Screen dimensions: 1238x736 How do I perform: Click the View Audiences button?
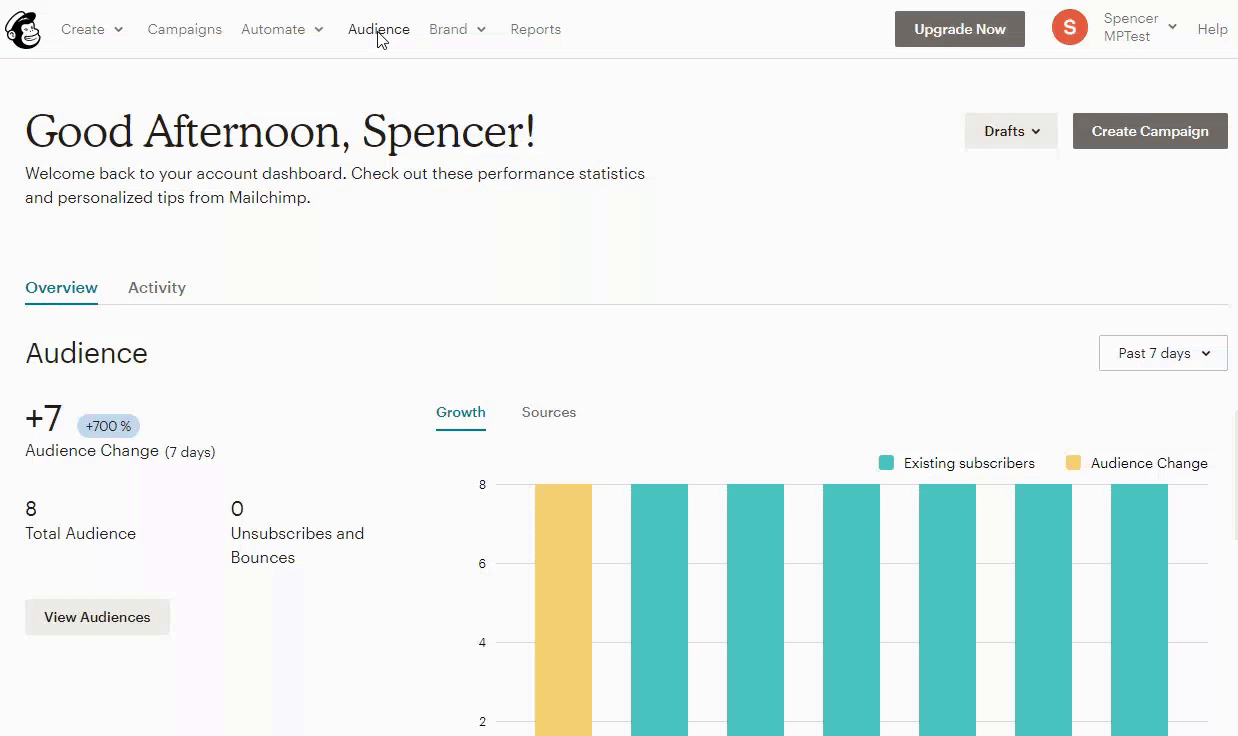coord(97,617)
